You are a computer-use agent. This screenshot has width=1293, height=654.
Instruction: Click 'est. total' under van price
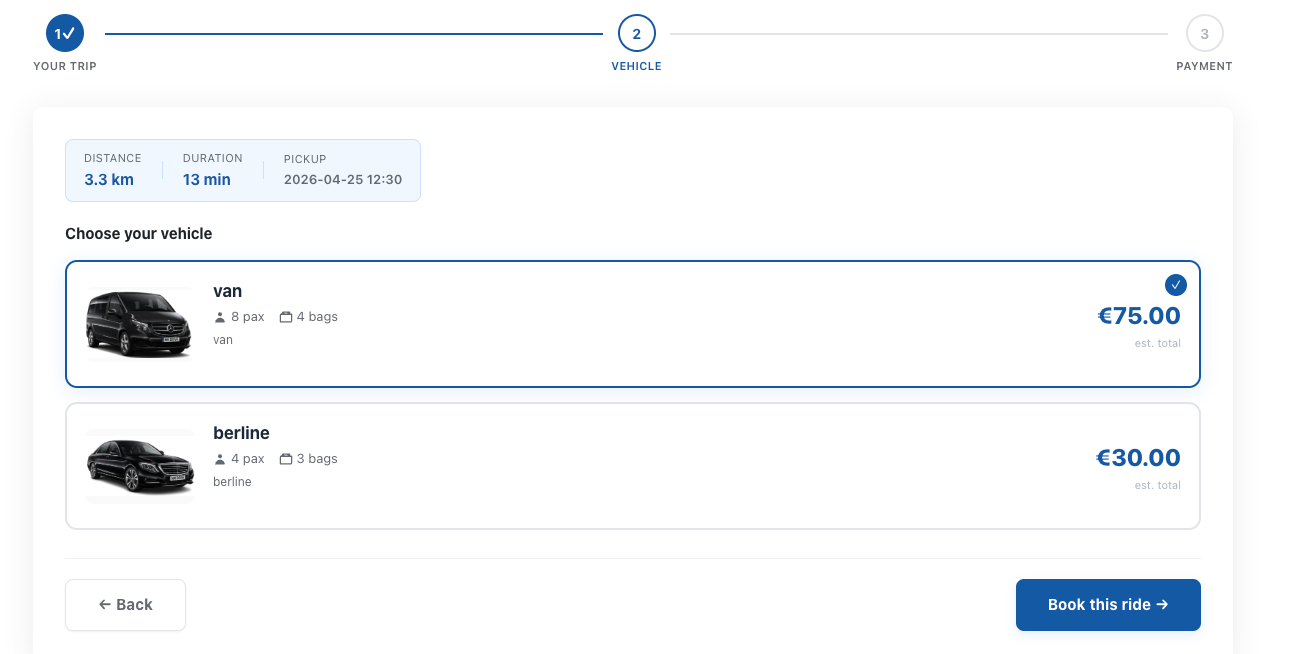(x=1158, y=343)
